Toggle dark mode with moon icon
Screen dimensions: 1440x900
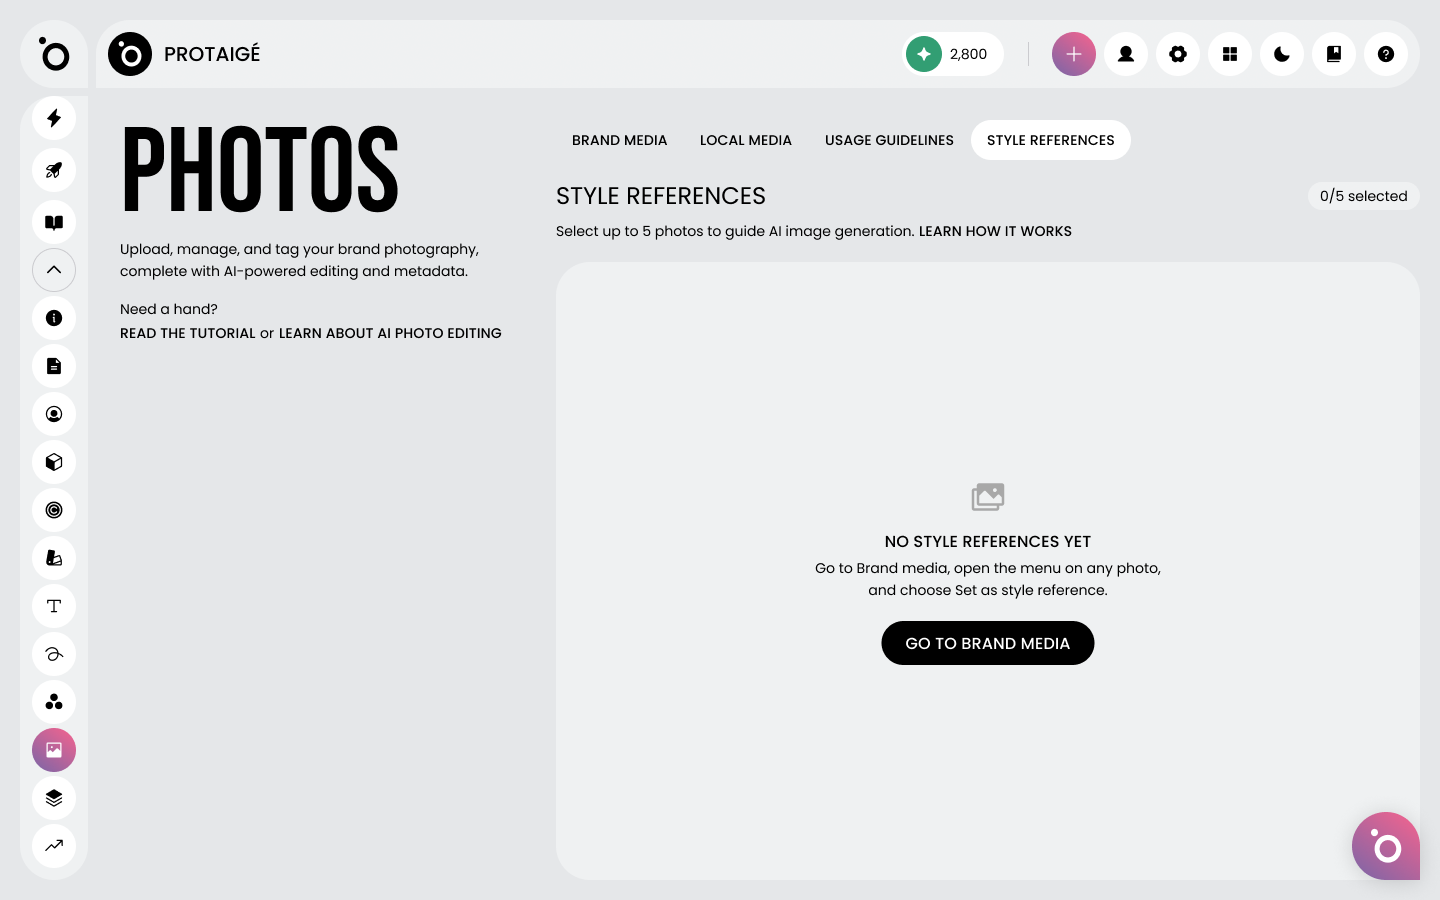pos(1282,54)
